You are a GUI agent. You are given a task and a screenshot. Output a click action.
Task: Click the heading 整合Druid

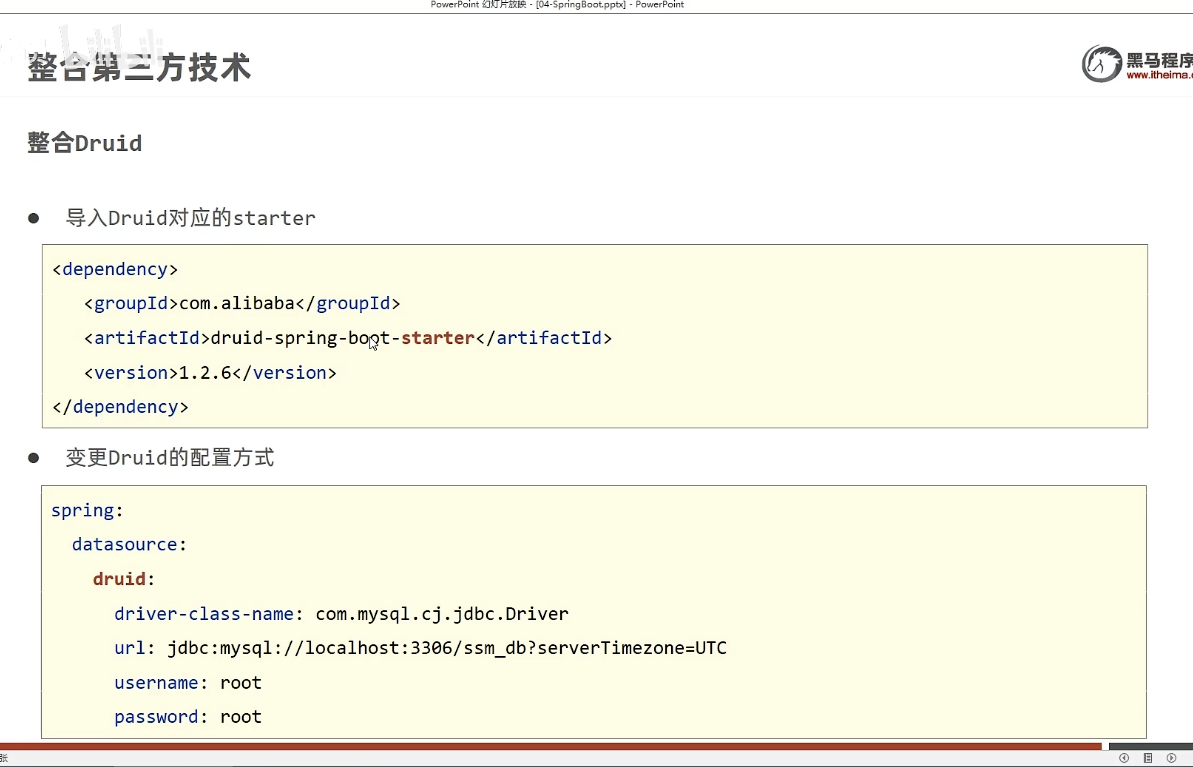(x=84, y=143)
